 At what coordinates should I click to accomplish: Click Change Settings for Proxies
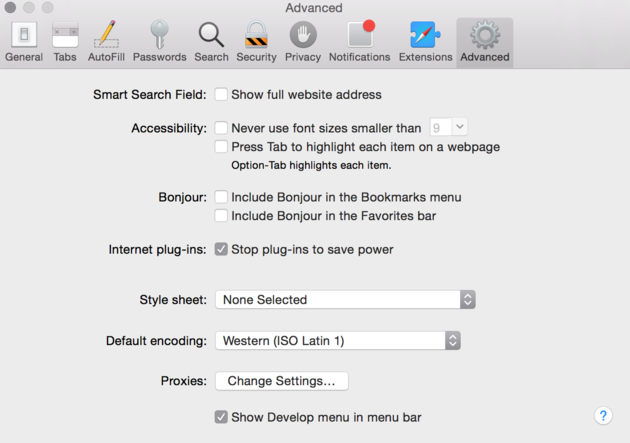282,381
